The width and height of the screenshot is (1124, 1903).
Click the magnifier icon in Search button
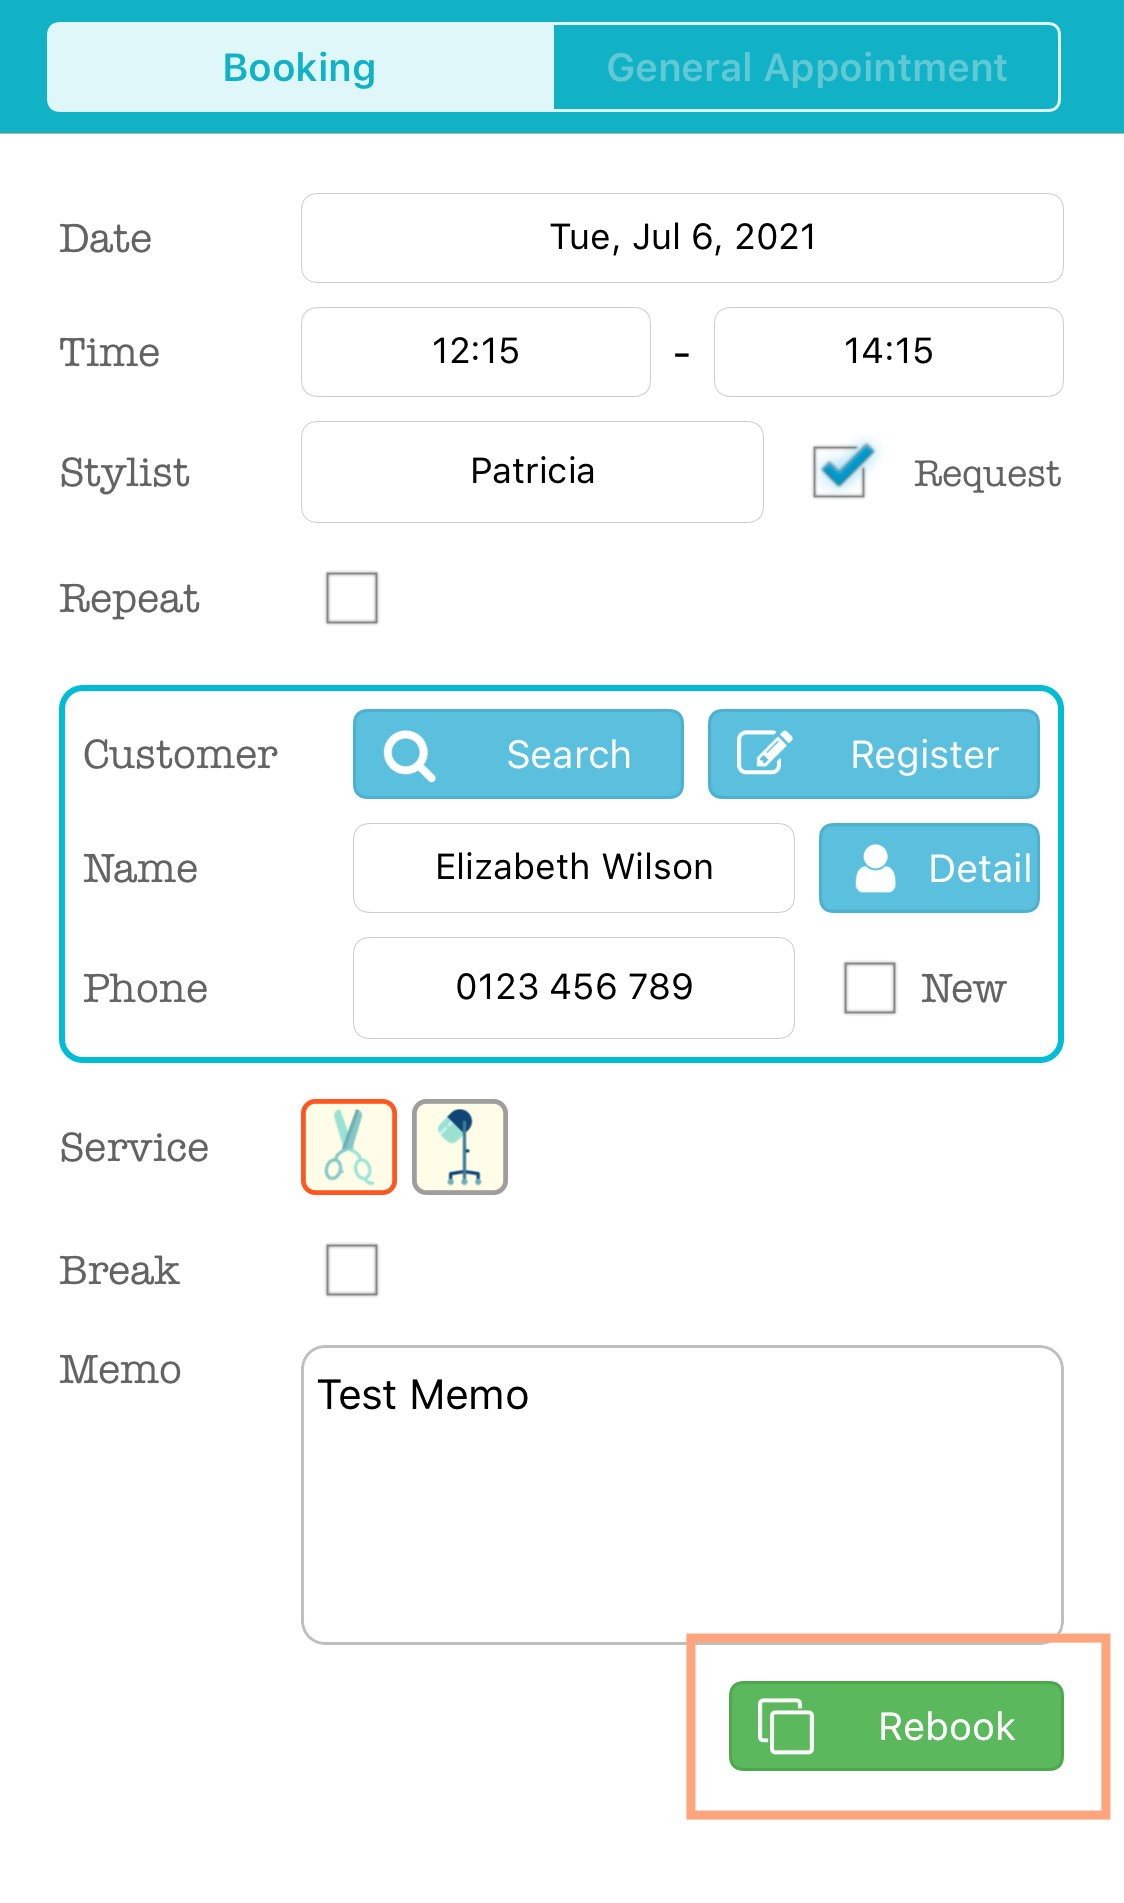409,755
